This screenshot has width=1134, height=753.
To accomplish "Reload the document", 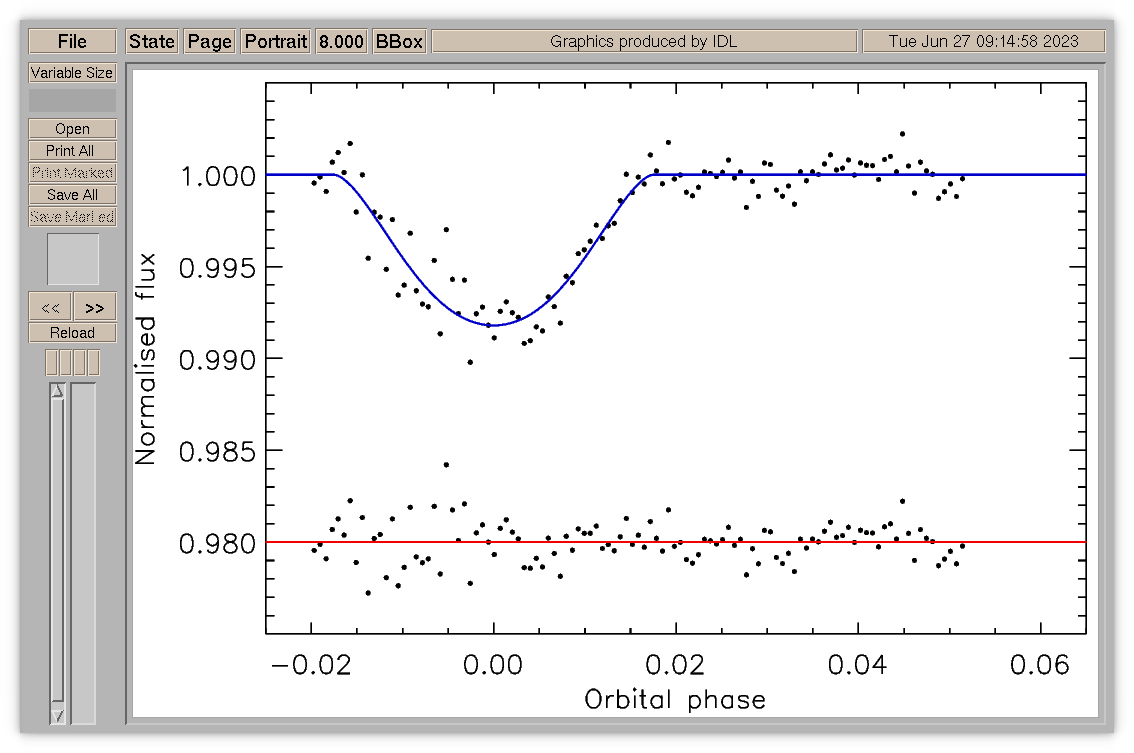I will point(72,333).
